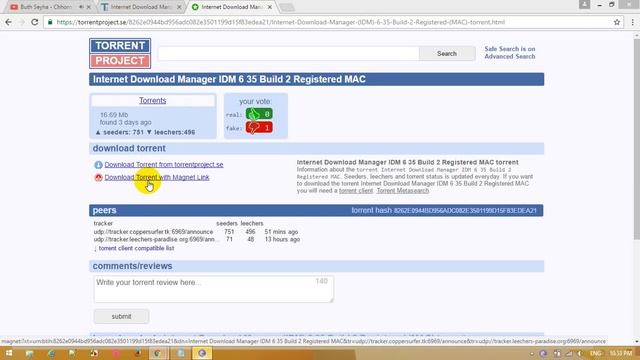
Task: Click the green padlock site security icon
Action: [x=50, y=22]
